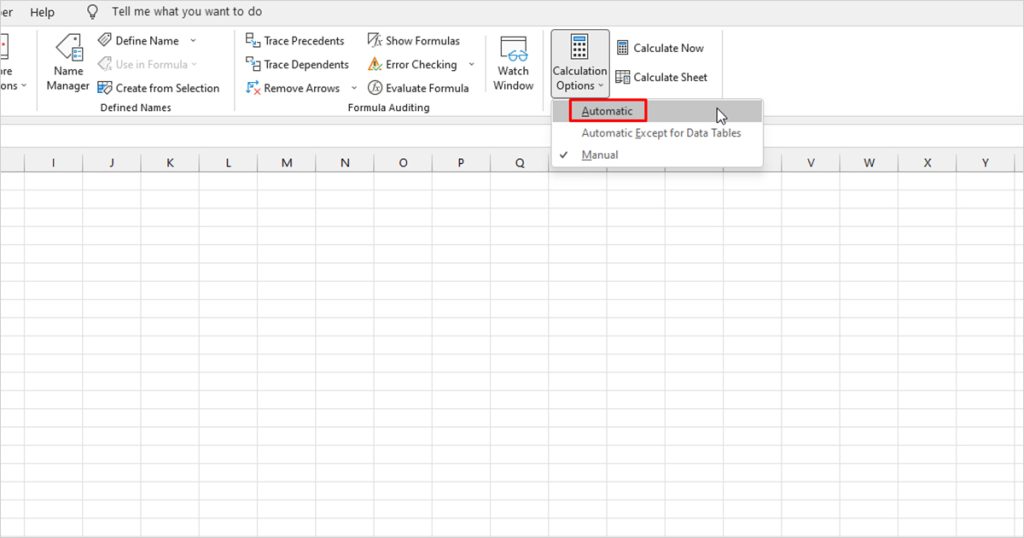Click the Remove Arrows icon

(253, 87)
